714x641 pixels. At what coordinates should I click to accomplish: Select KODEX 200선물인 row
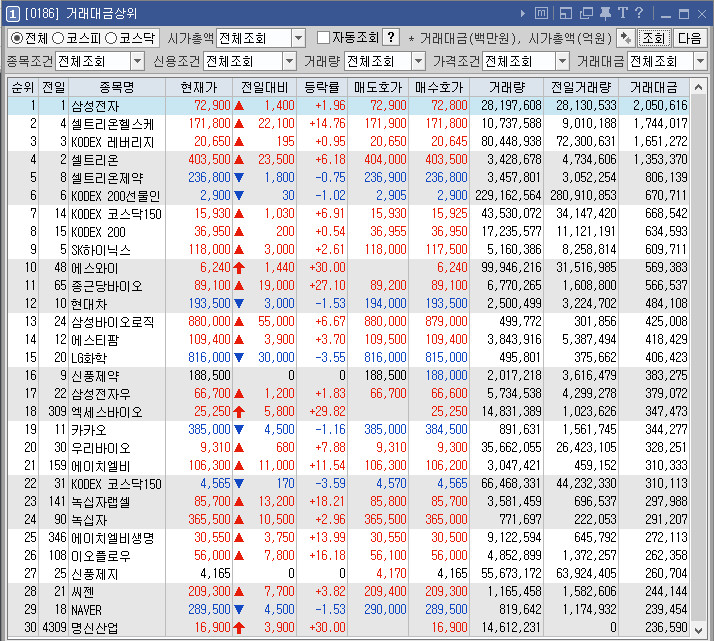348,196
